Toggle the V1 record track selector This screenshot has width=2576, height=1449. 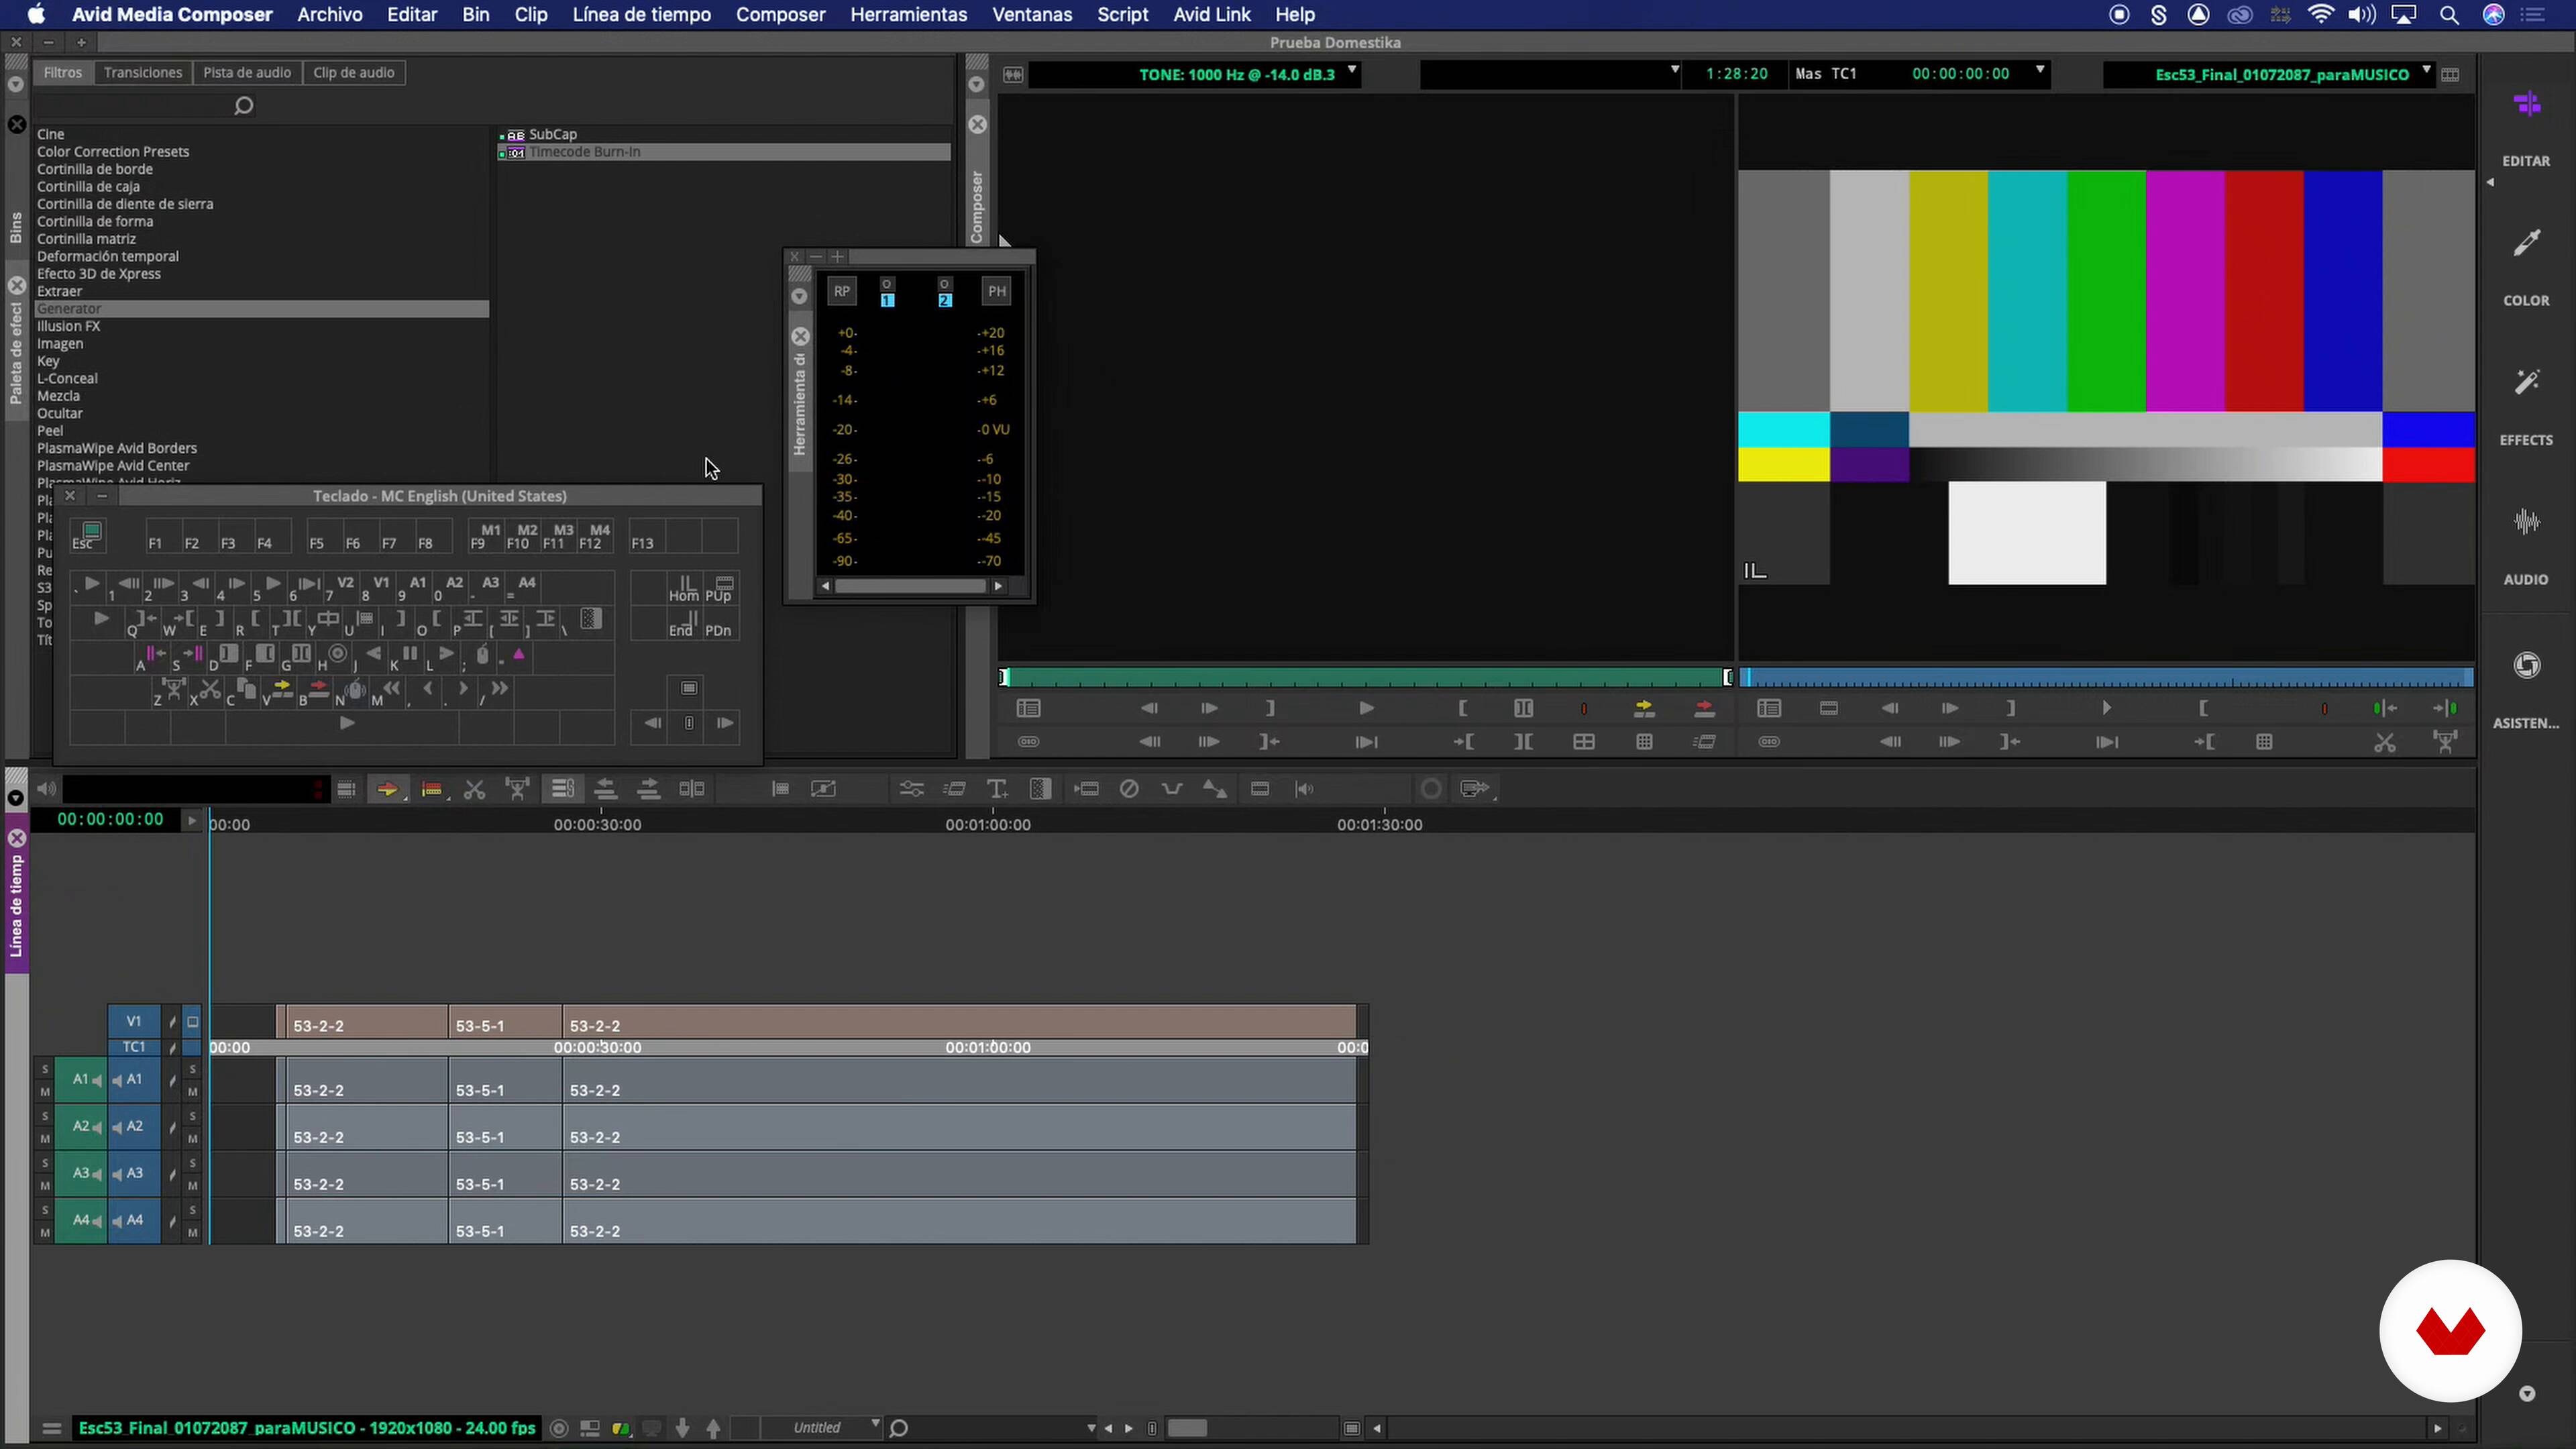click(134, 1021)
